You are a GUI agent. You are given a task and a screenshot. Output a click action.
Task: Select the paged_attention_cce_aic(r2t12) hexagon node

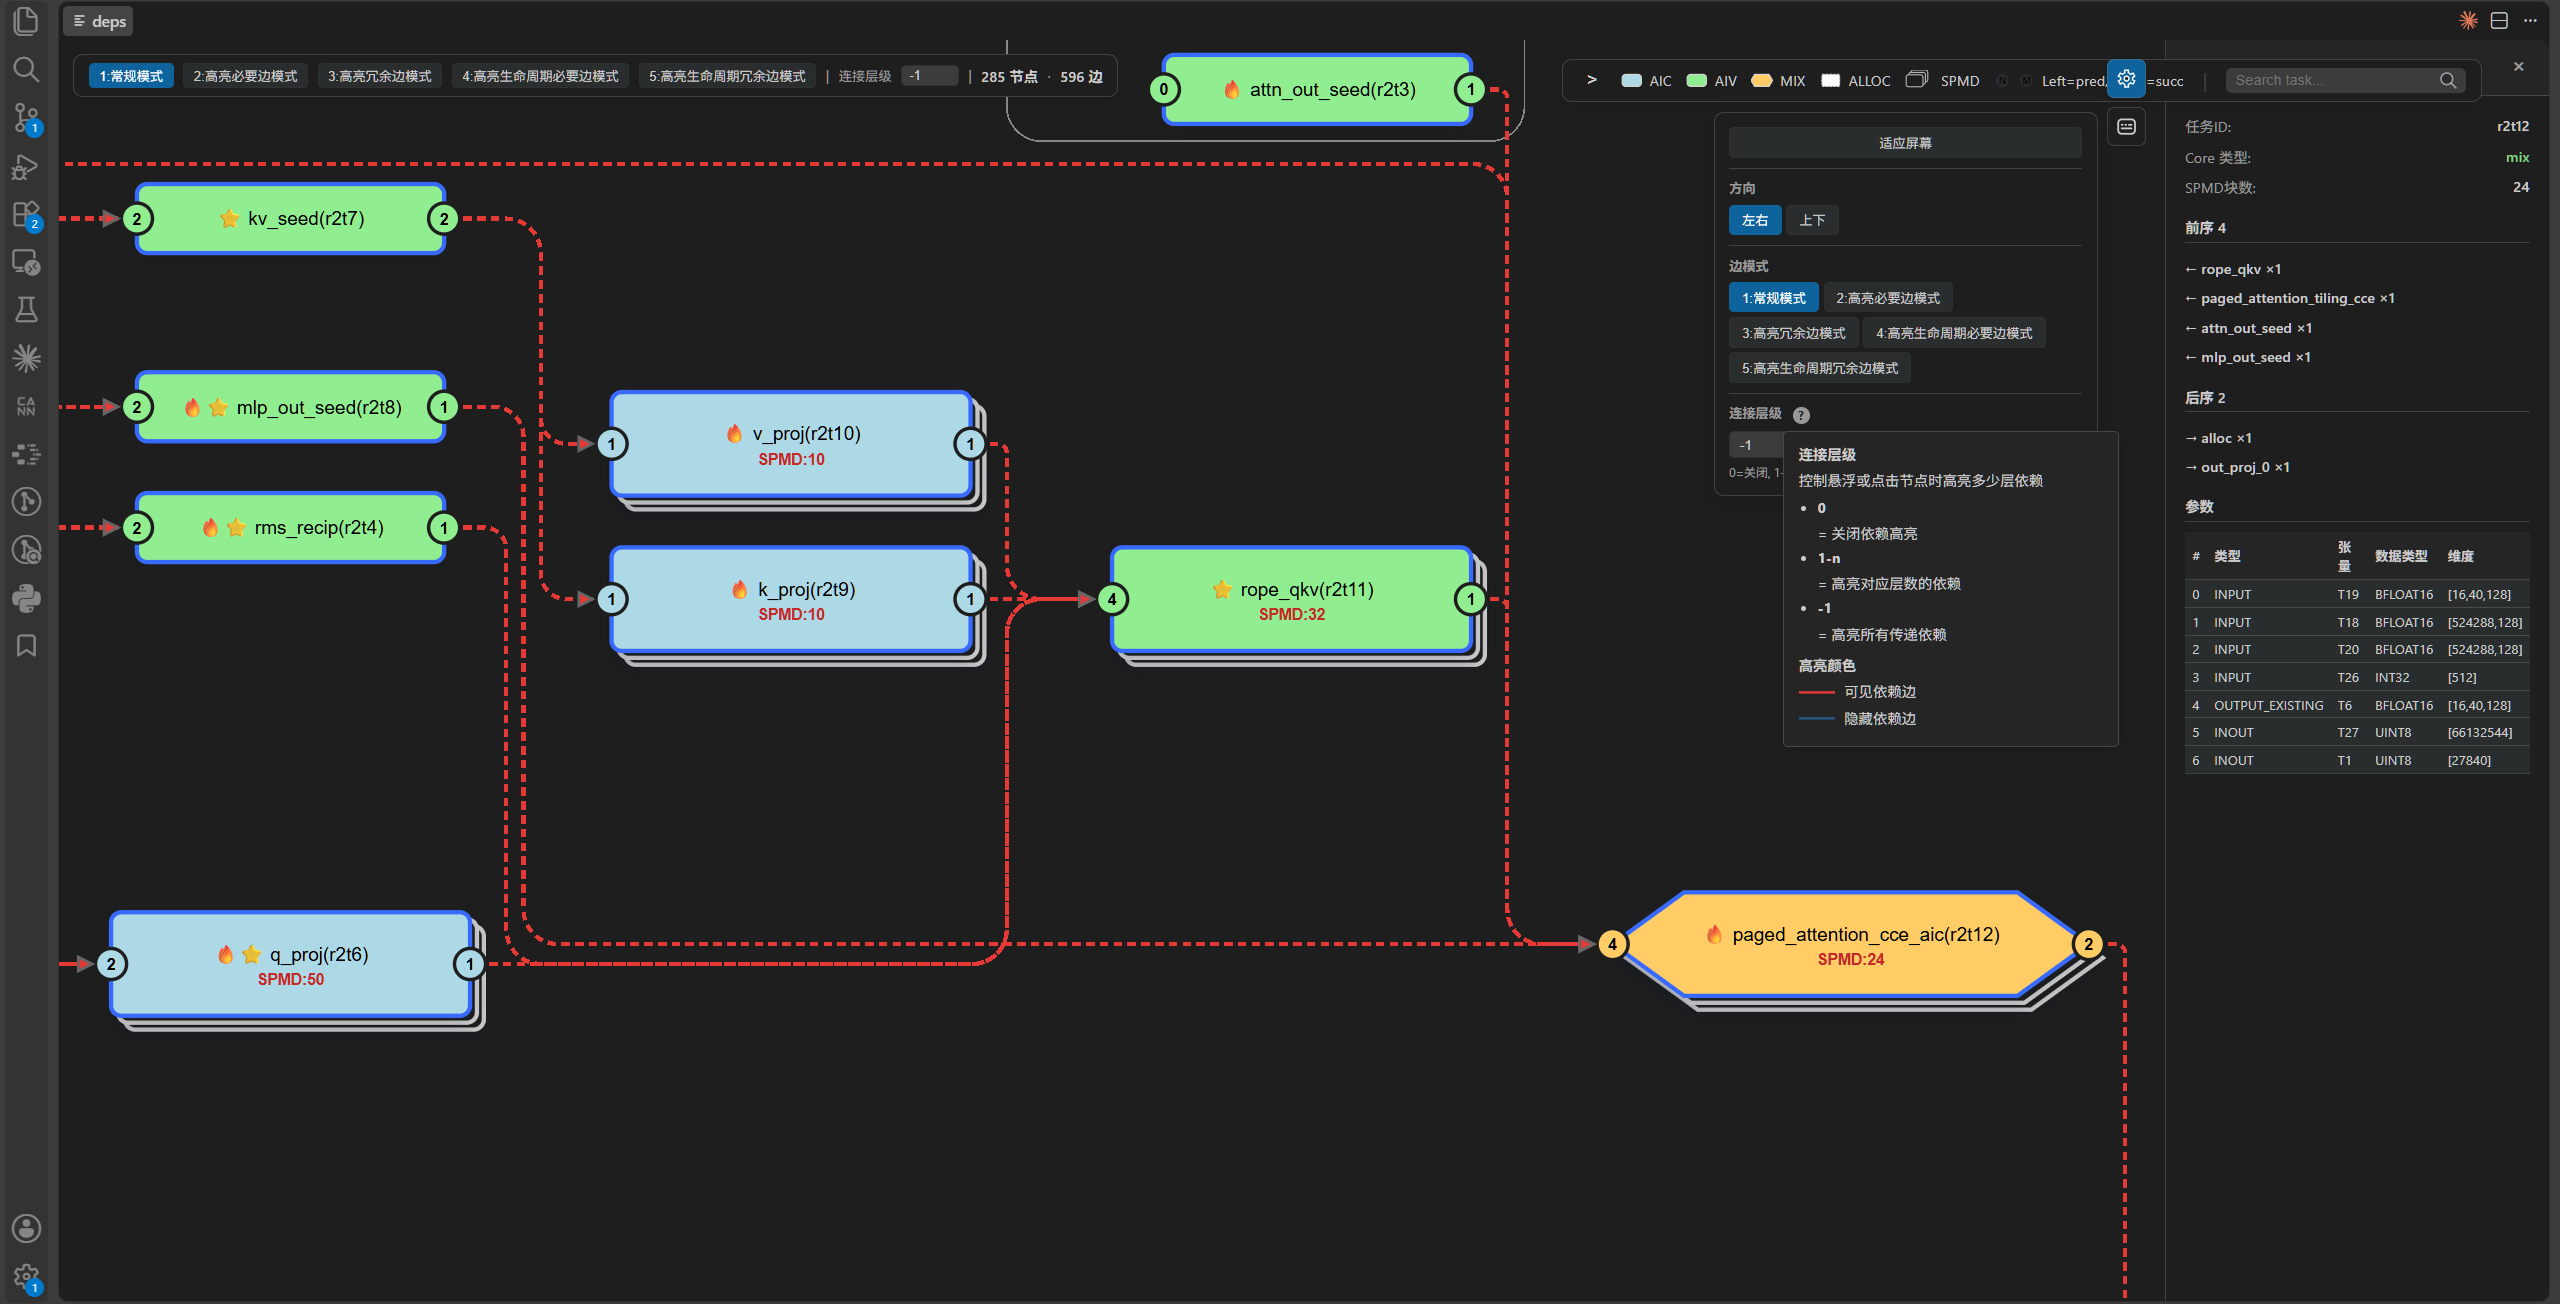(1851, 944)
